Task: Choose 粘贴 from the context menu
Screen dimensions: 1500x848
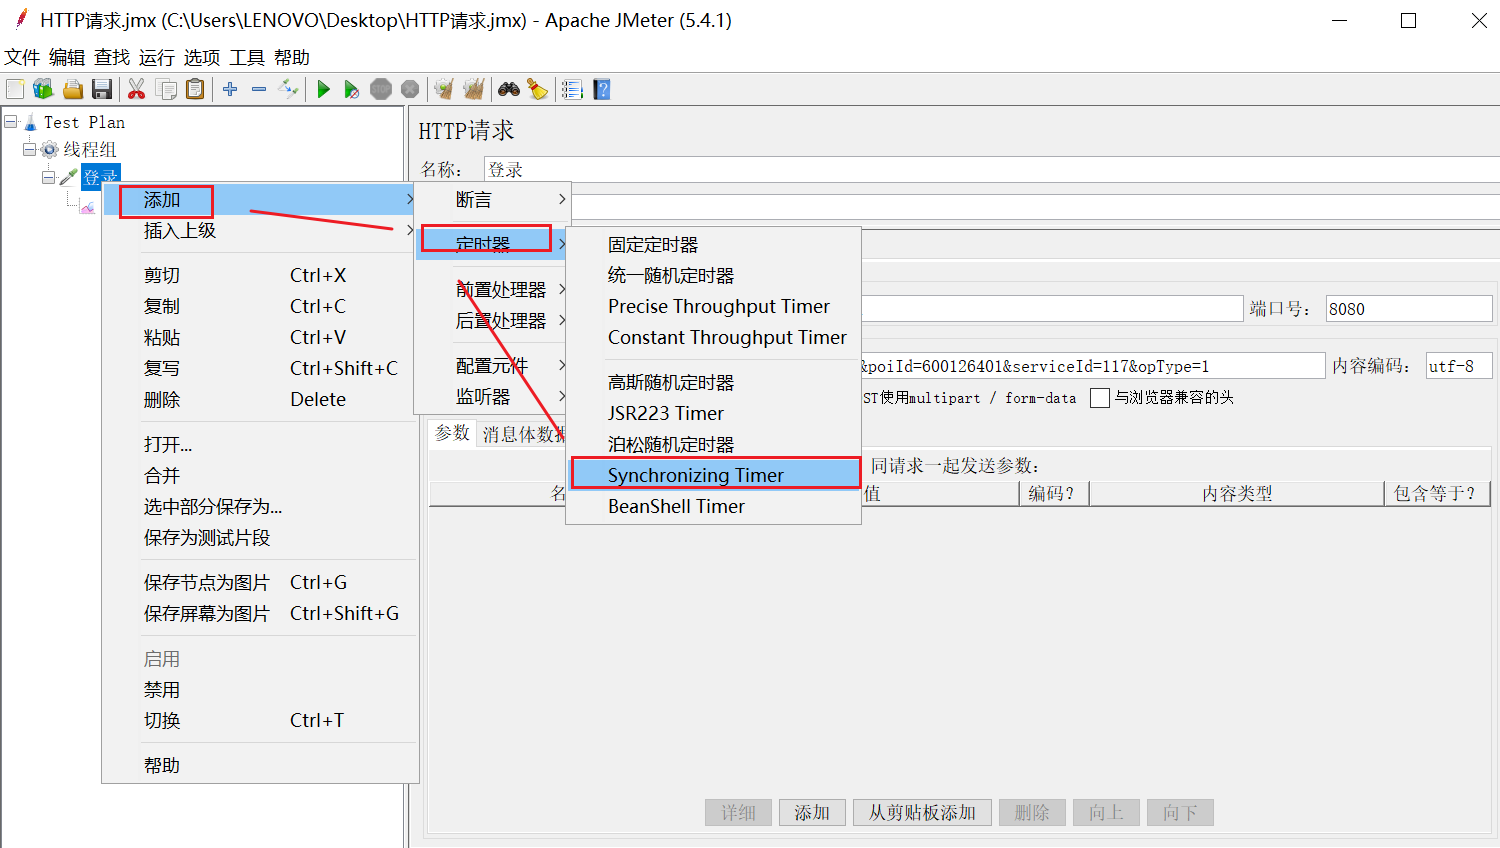Action: [x=260, y=338]
